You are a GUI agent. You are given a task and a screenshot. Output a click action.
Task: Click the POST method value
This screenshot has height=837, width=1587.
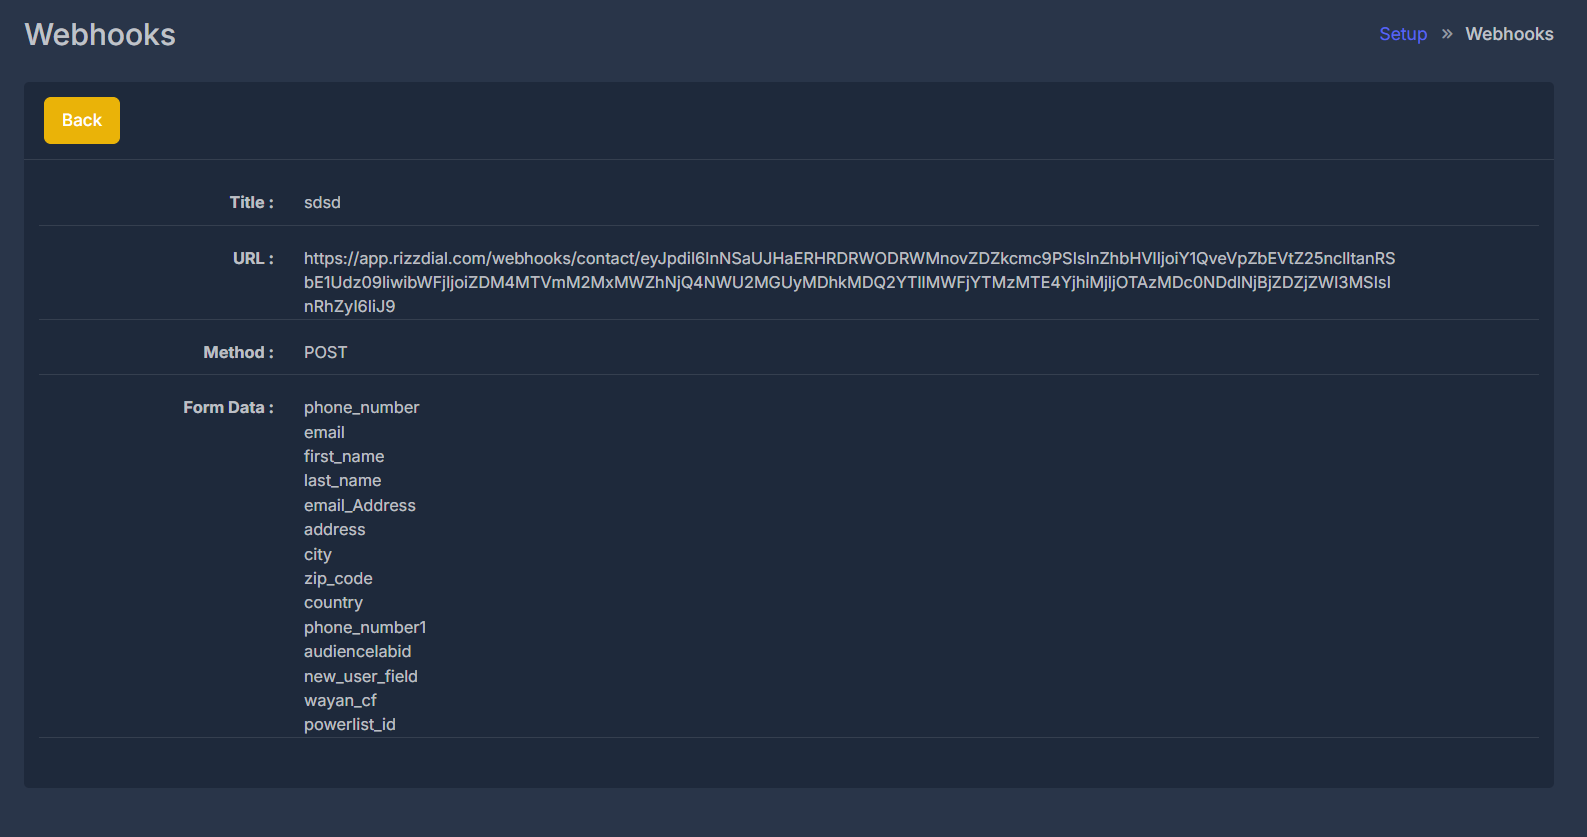[326, 352]
